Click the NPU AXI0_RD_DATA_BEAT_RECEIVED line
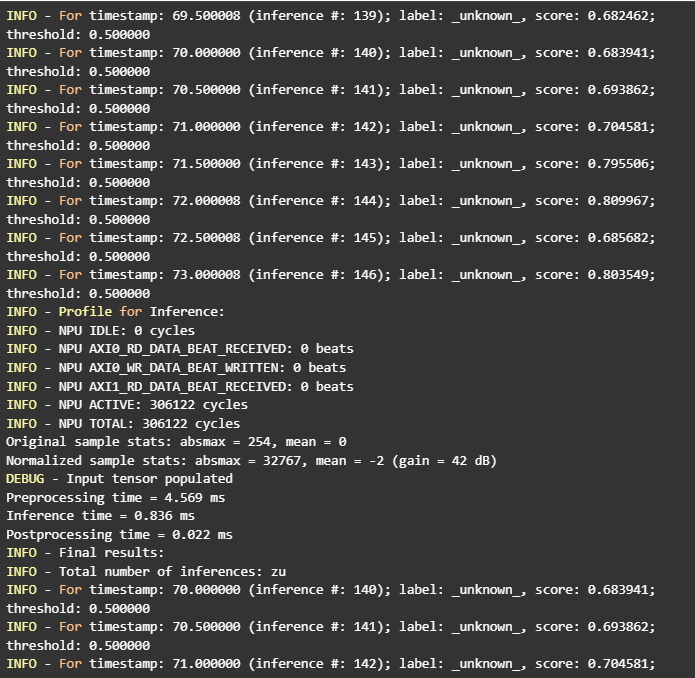Screen dimensions: 695x678 point(180,349)
